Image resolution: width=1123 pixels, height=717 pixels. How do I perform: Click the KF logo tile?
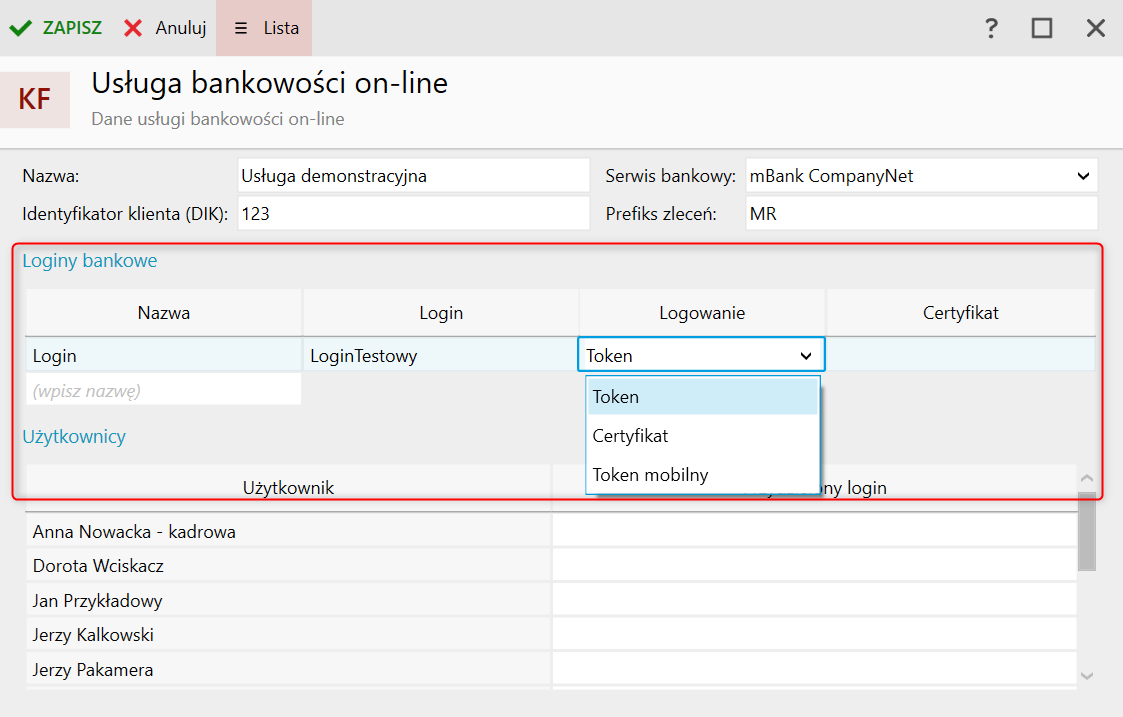click(35, 99)
